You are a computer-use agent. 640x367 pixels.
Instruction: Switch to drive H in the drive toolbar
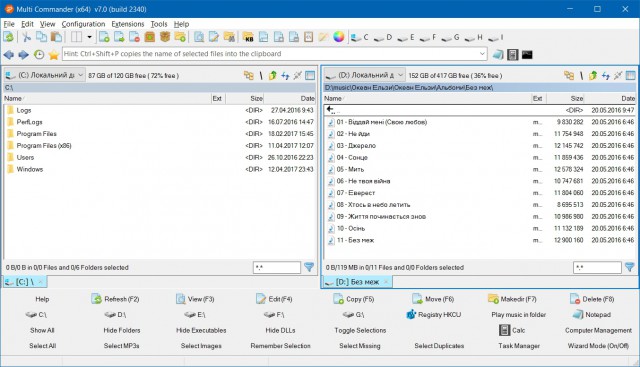[474, 38]
